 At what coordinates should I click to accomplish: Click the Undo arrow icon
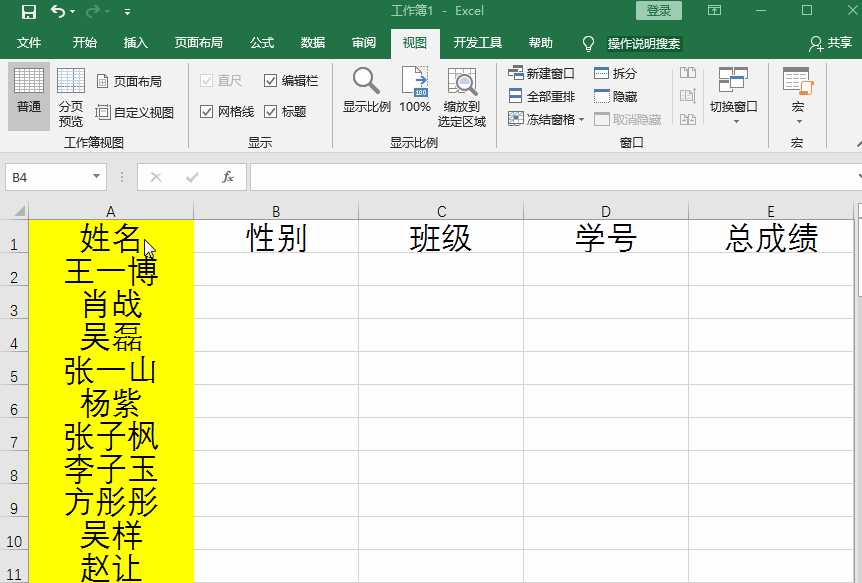click(x=58, y=11)
